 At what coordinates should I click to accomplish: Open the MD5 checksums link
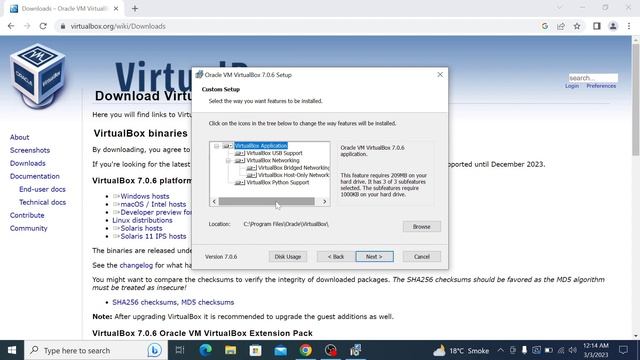pyautogui.click(x=207, y=302)
